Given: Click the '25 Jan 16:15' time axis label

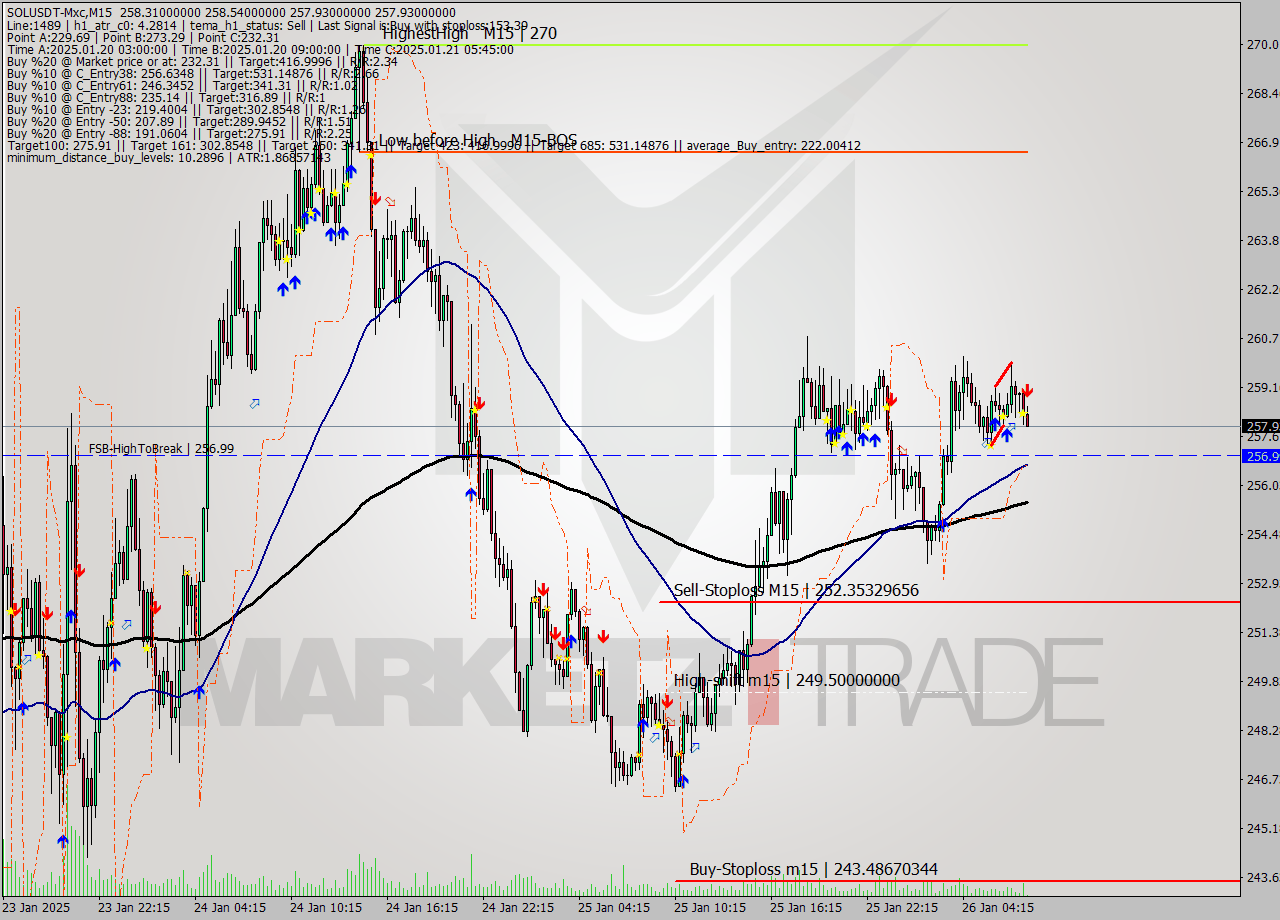Looking at the screenshot, I should click(806, 908).
